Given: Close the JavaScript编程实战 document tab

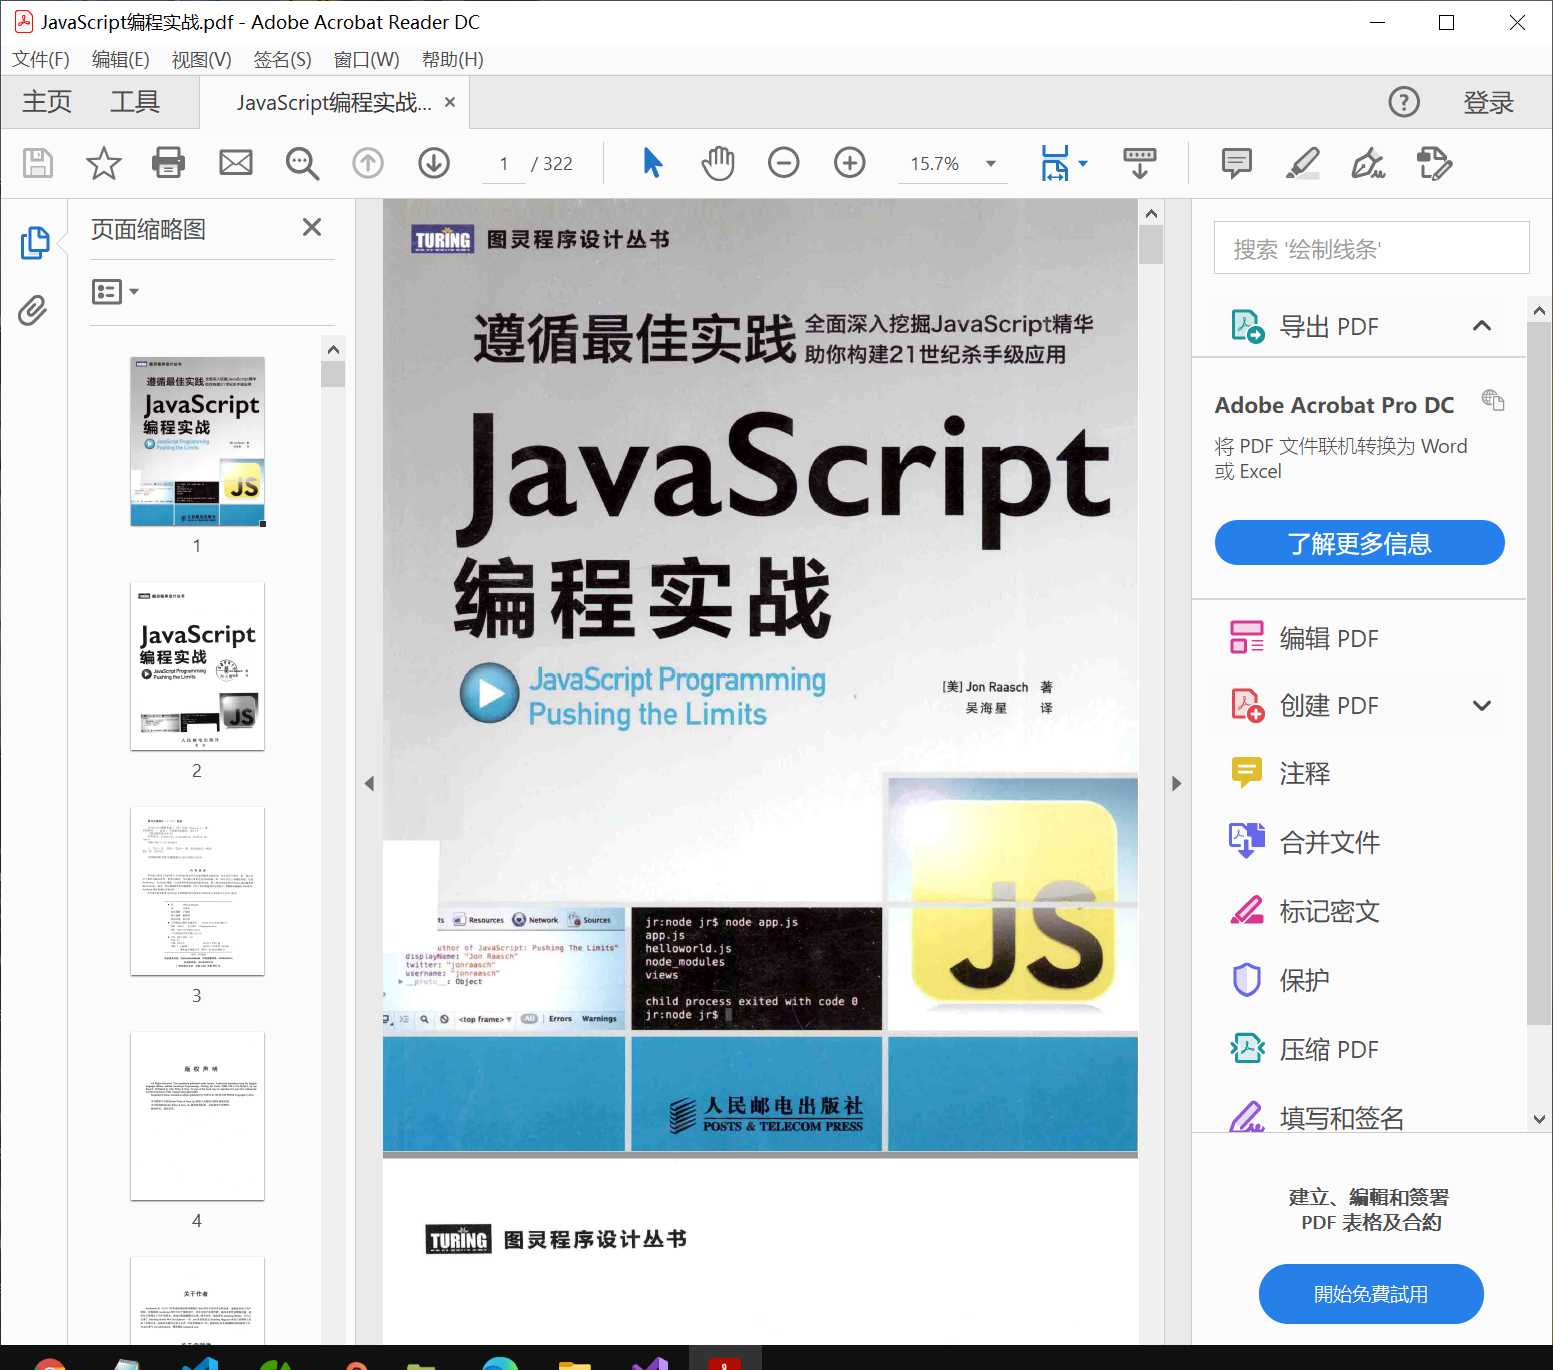Looking at the screenshot, I should click(450, 102).
